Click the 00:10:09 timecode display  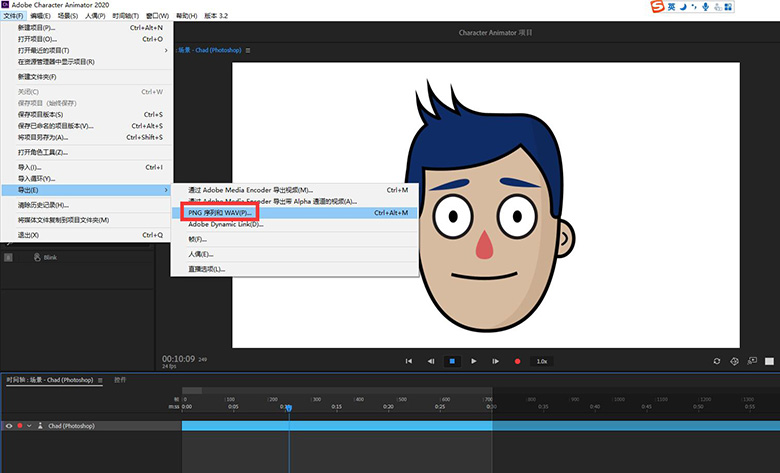(x=178, y=359)
